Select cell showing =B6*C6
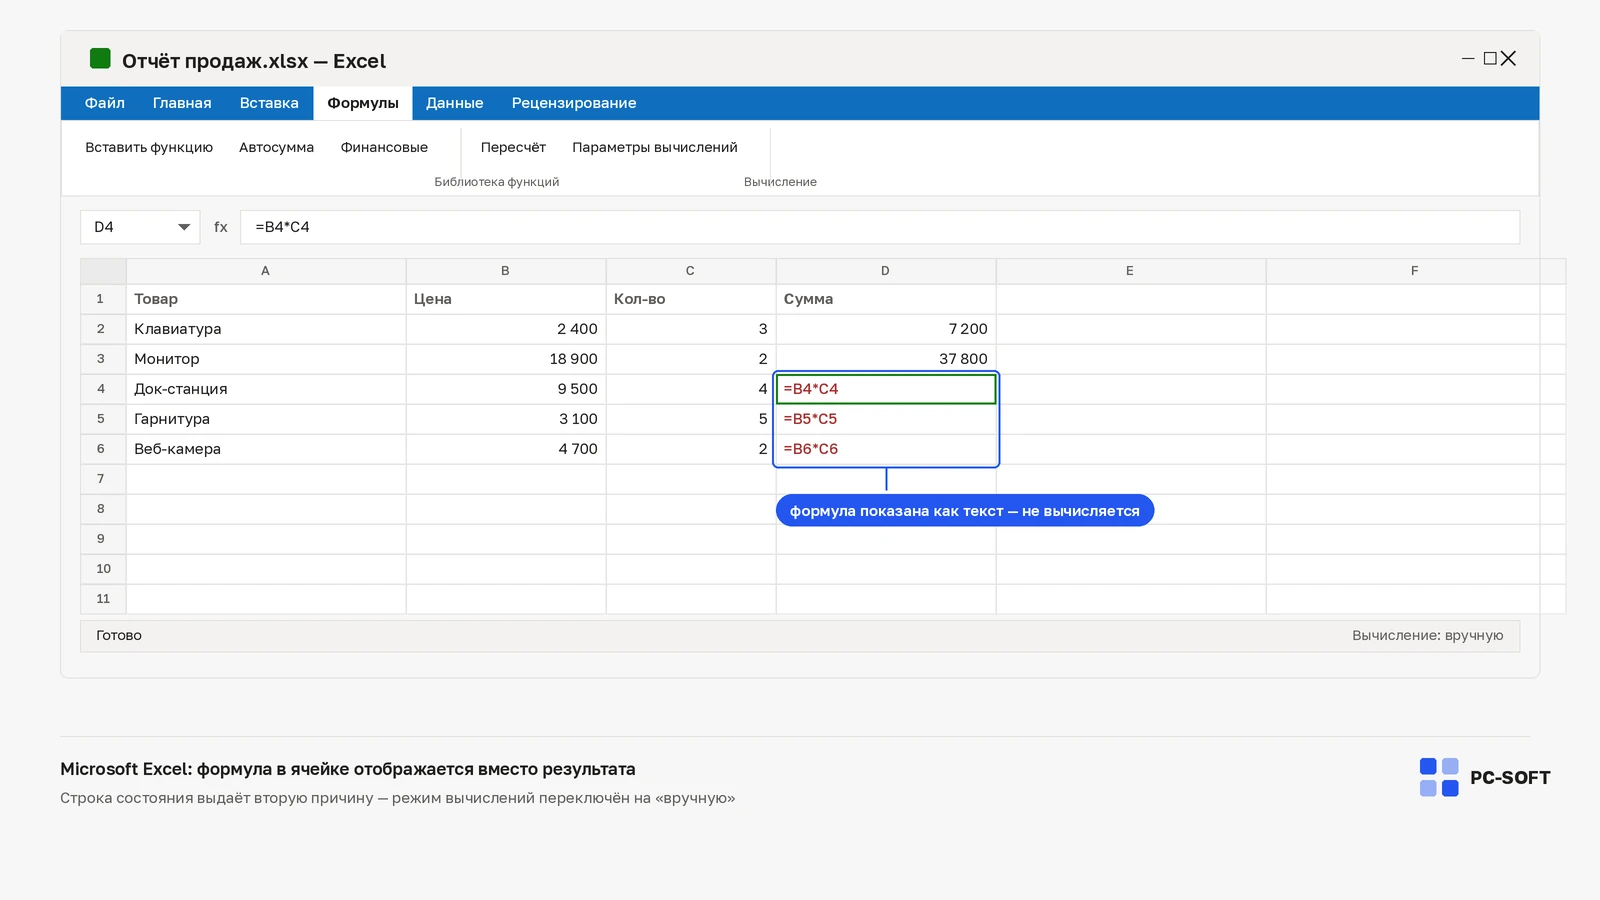 pyautogui.click(x=886, y=449)
